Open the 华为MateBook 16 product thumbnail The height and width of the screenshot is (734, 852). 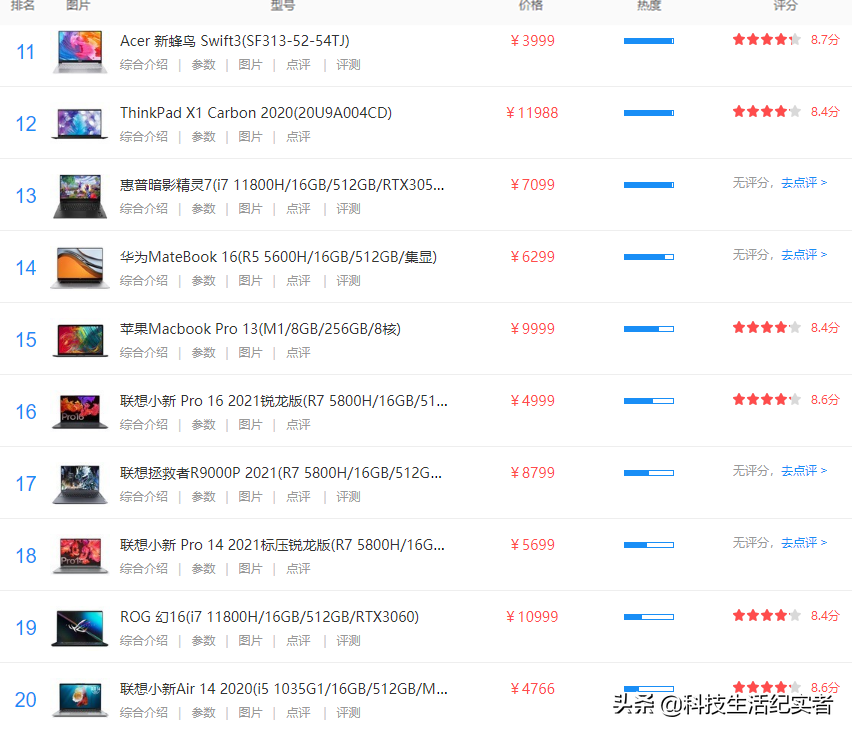(x=80, y=268)
